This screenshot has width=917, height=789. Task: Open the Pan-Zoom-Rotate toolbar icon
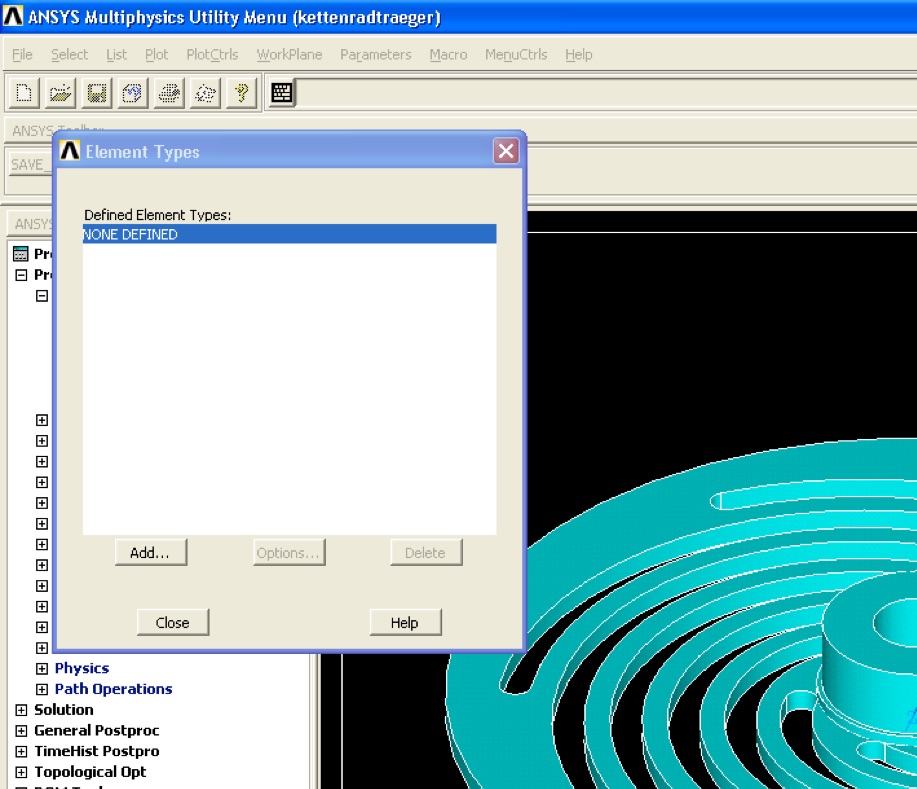point(133,93)
